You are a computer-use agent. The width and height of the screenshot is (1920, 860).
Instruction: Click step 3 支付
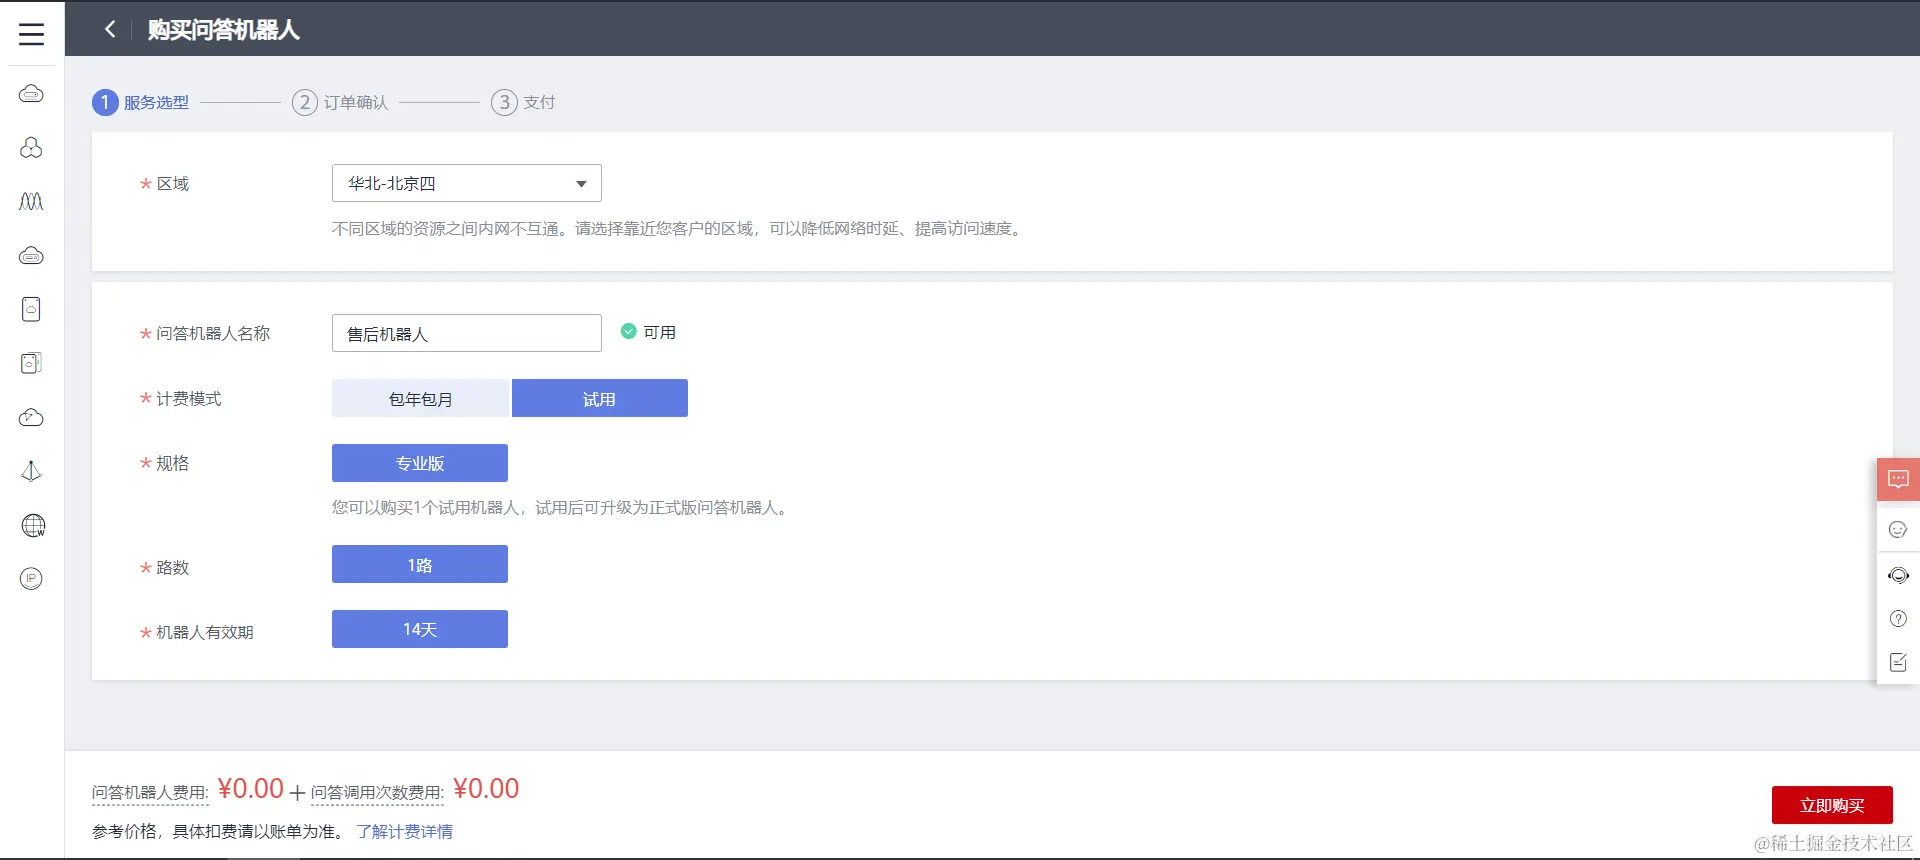pos(523,102)
